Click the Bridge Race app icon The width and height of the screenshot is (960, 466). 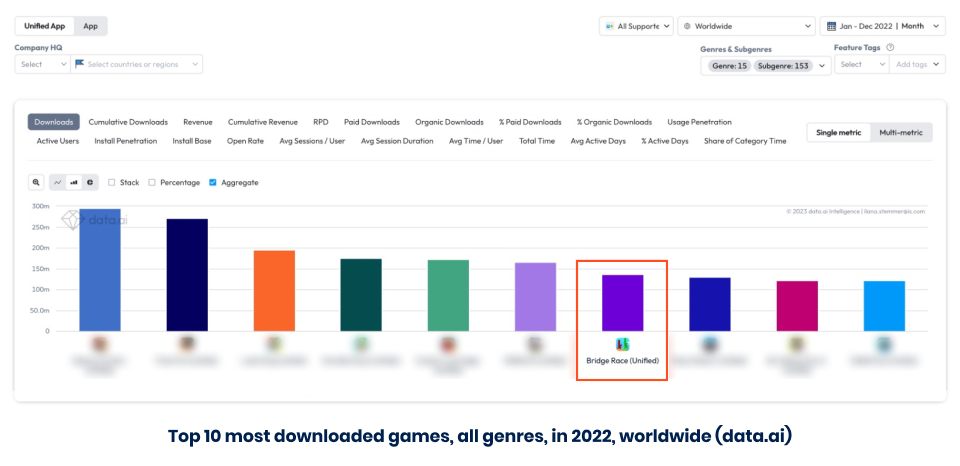(622, 345)
